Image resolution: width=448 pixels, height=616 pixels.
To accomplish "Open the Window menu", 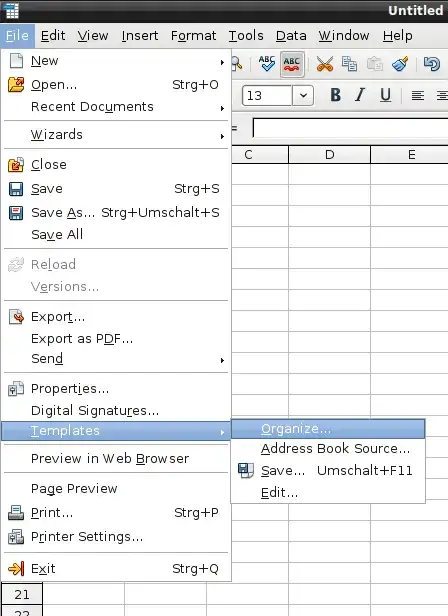I will click(344, 36).
